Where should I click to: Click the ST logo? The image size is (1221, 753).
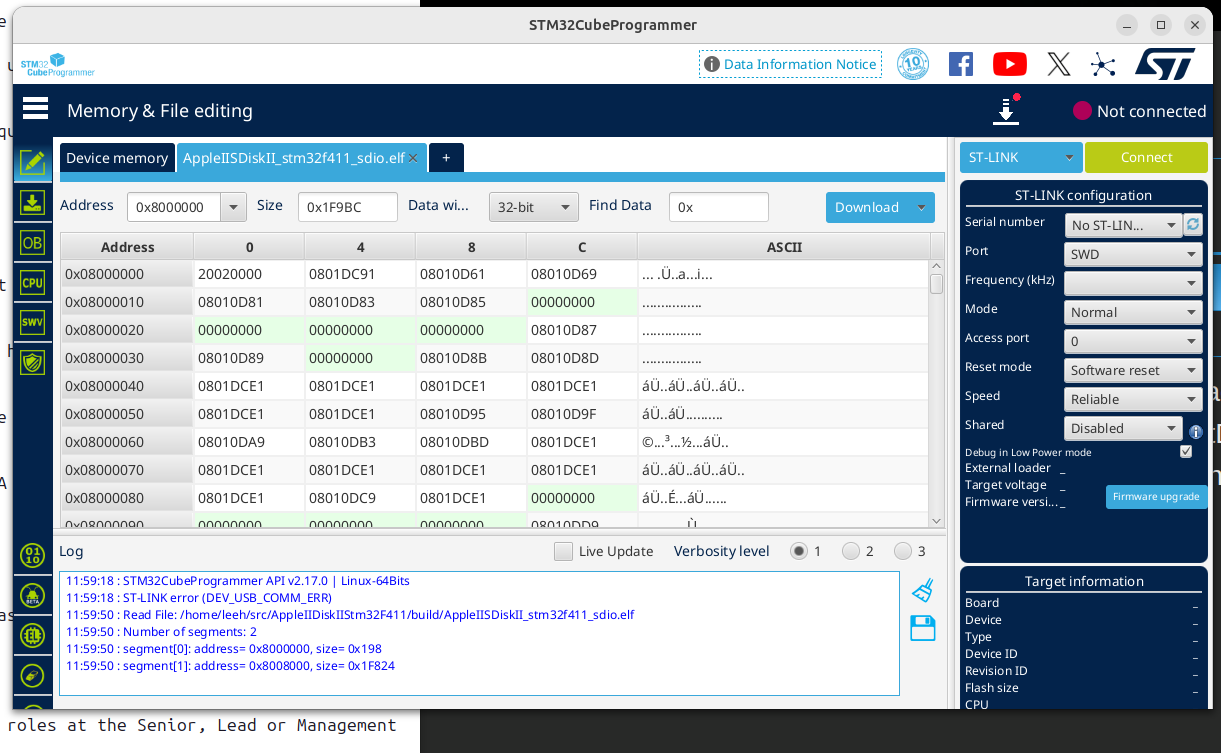click(x=1164, y=64)
